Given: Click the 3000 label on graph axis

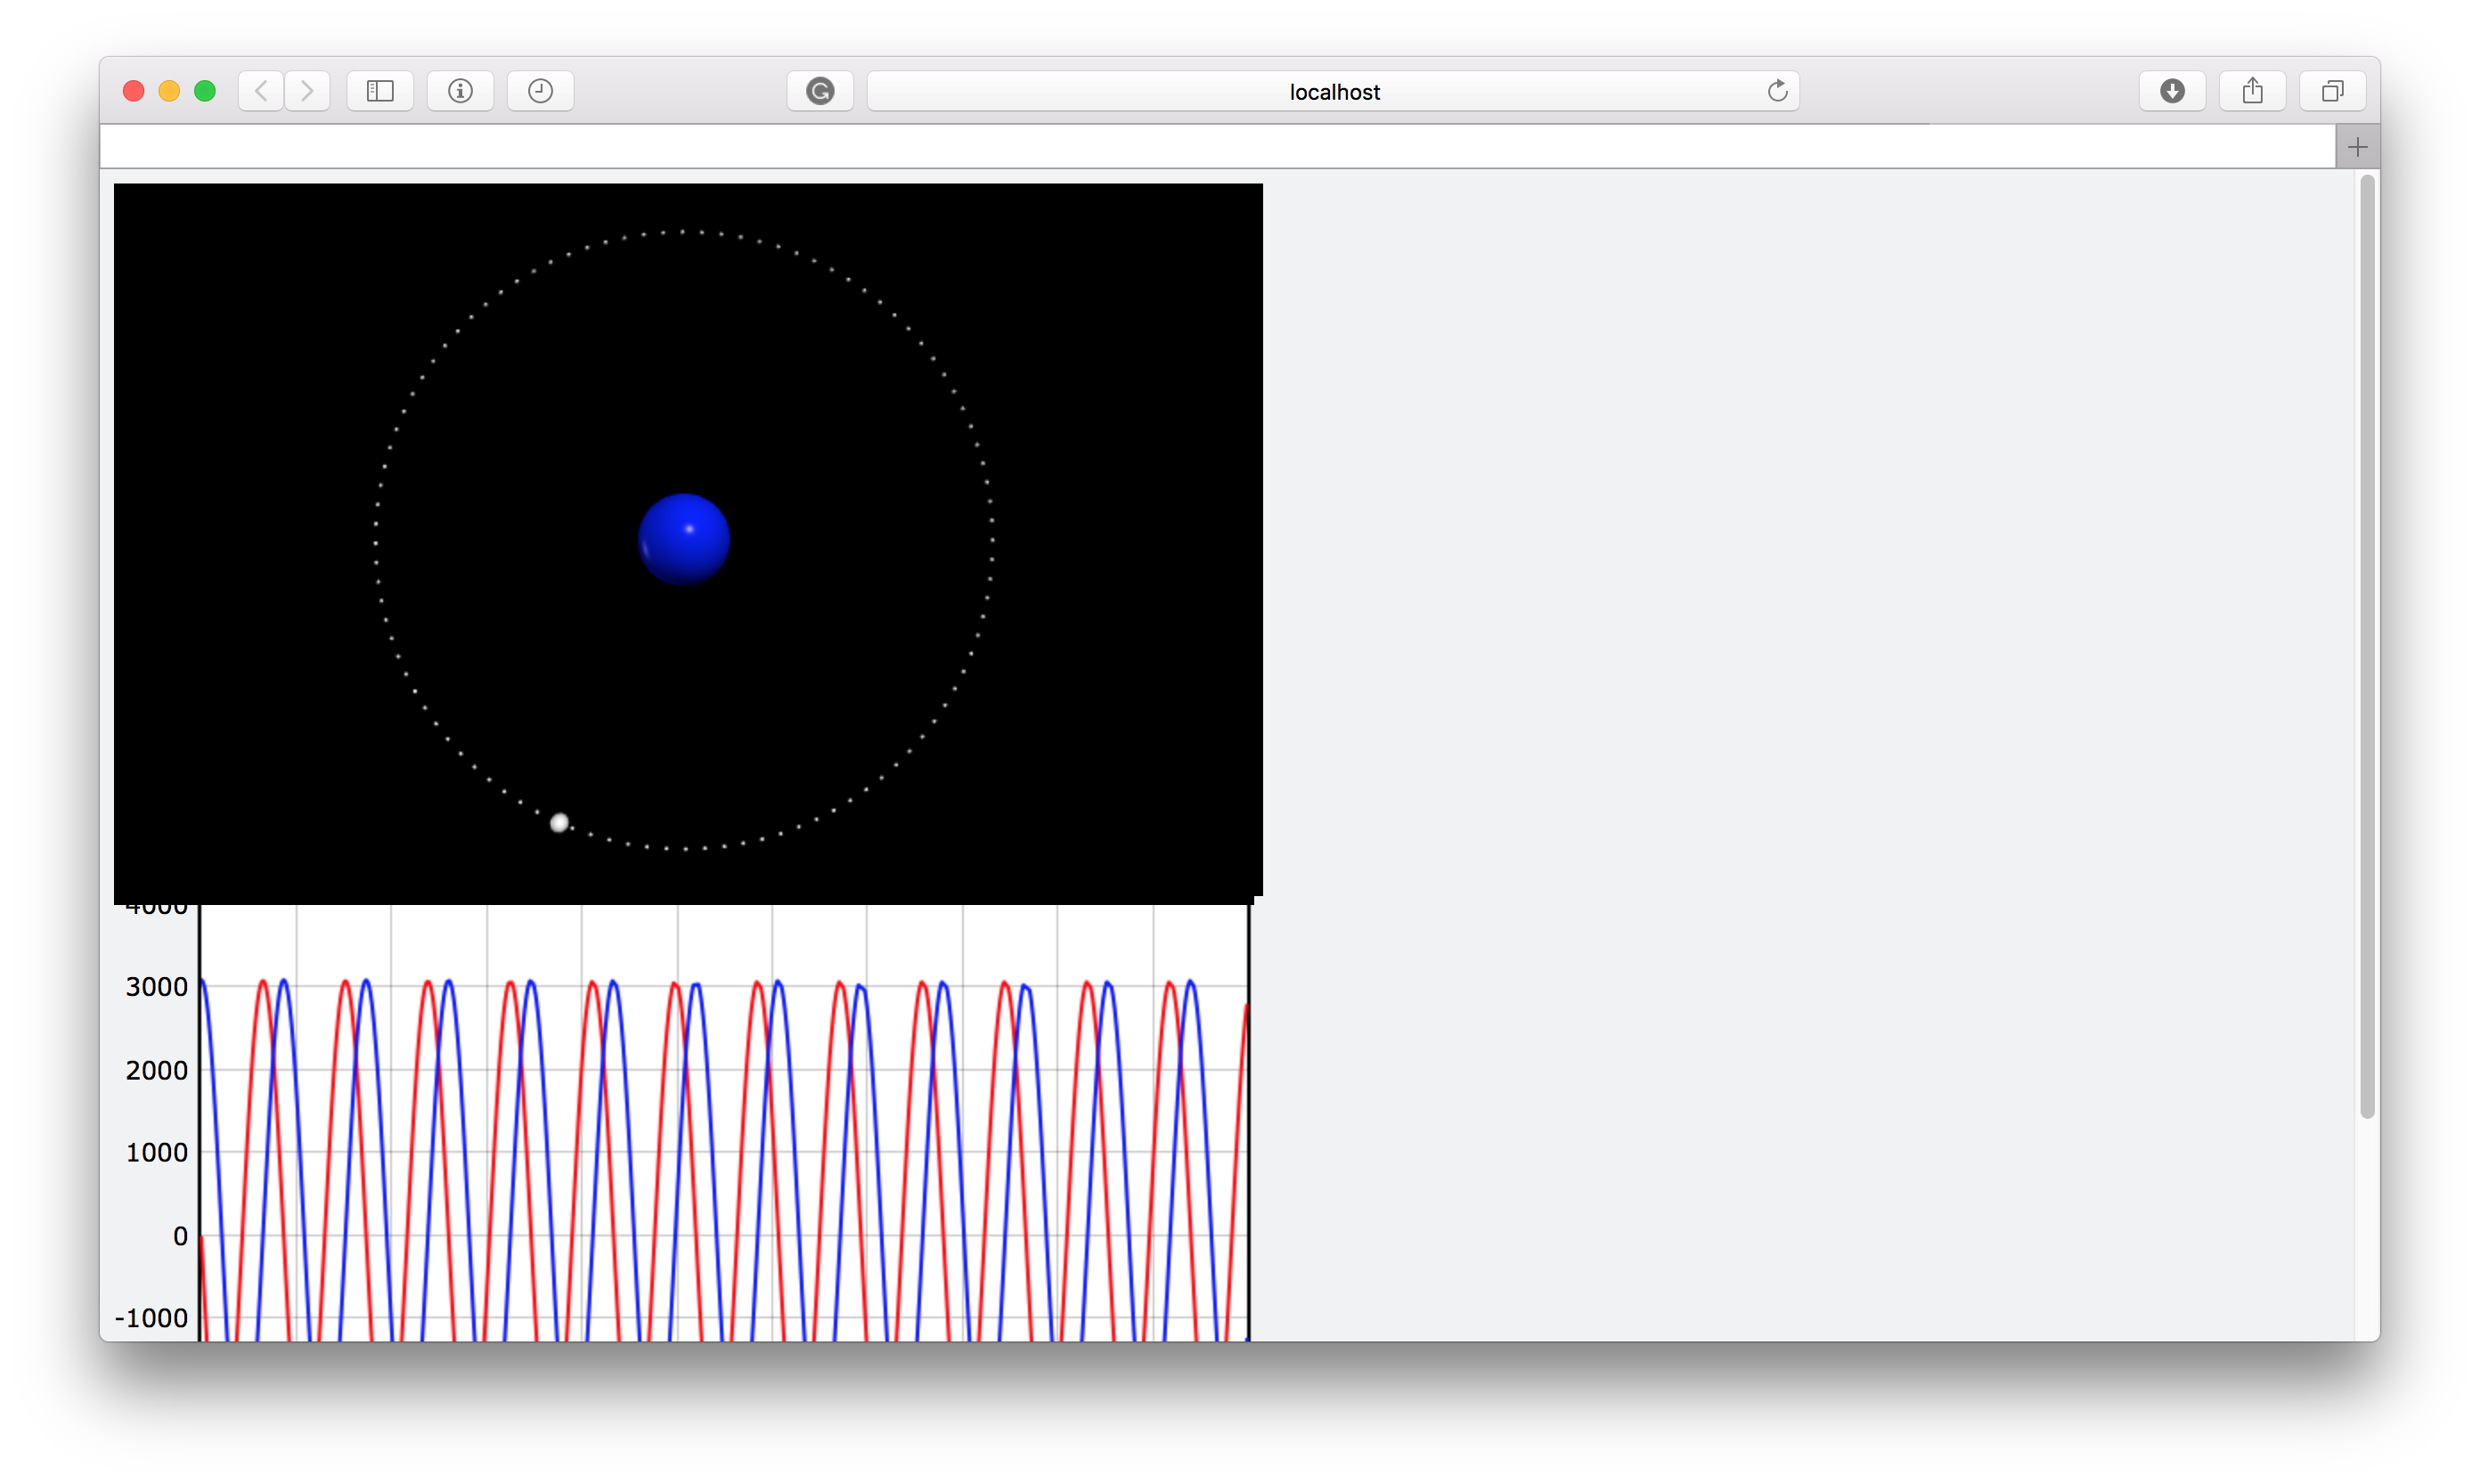Looking at the screenshot, I should 156,987.
